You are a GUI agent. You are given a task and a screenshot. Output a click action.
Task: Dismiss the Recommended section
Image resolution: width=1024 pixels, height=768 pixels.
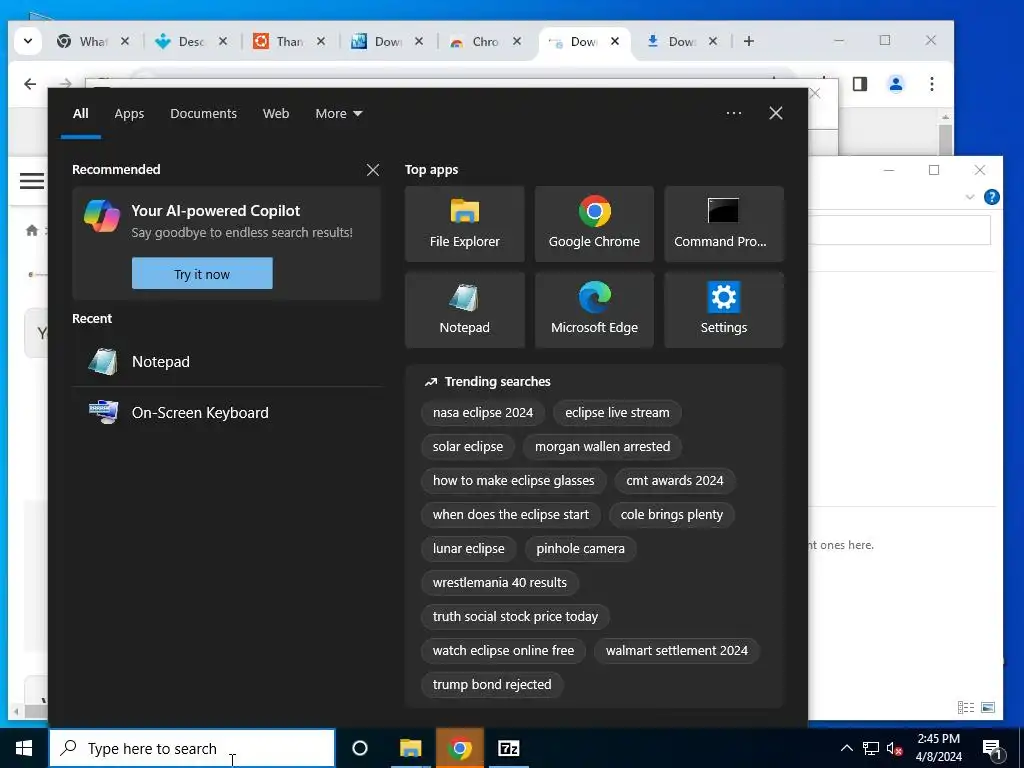click(x=373, y=170)
